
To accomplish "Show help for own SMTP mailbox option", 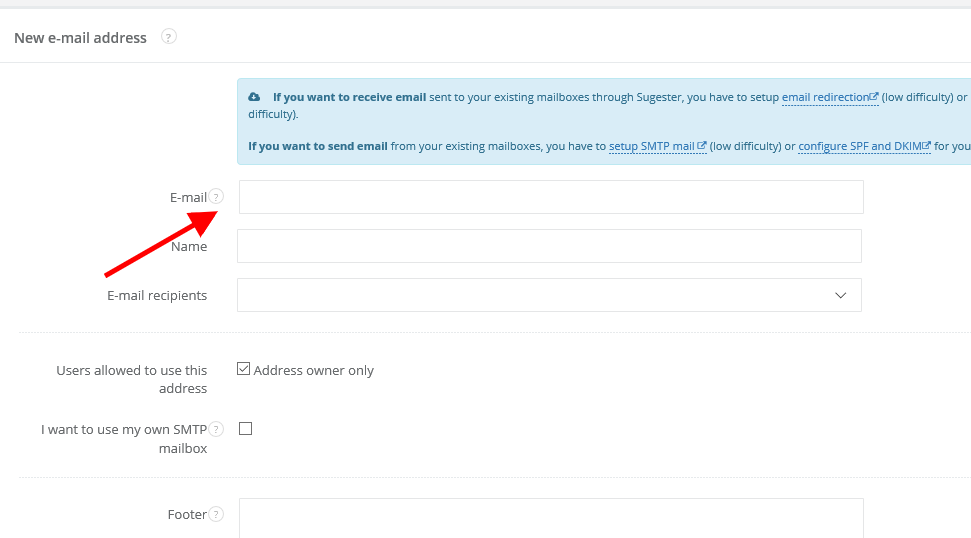I will 216,429.
